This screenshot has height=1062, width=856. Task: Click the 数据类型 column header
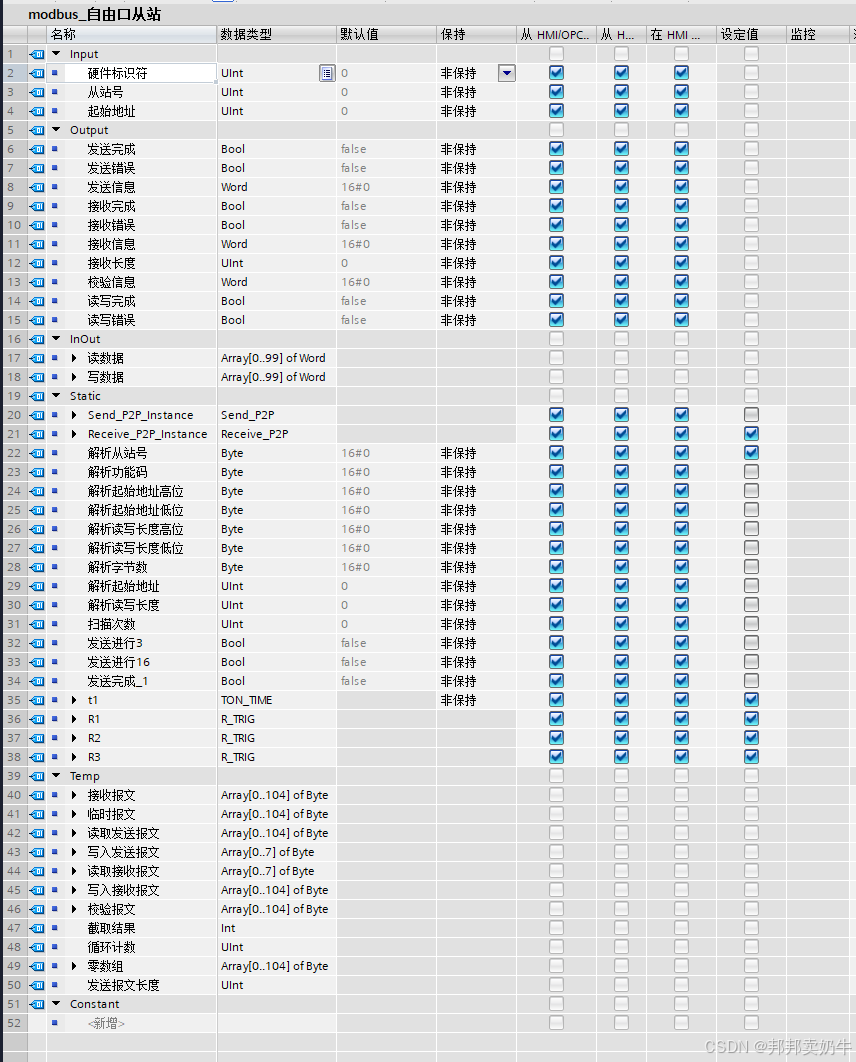276,35
